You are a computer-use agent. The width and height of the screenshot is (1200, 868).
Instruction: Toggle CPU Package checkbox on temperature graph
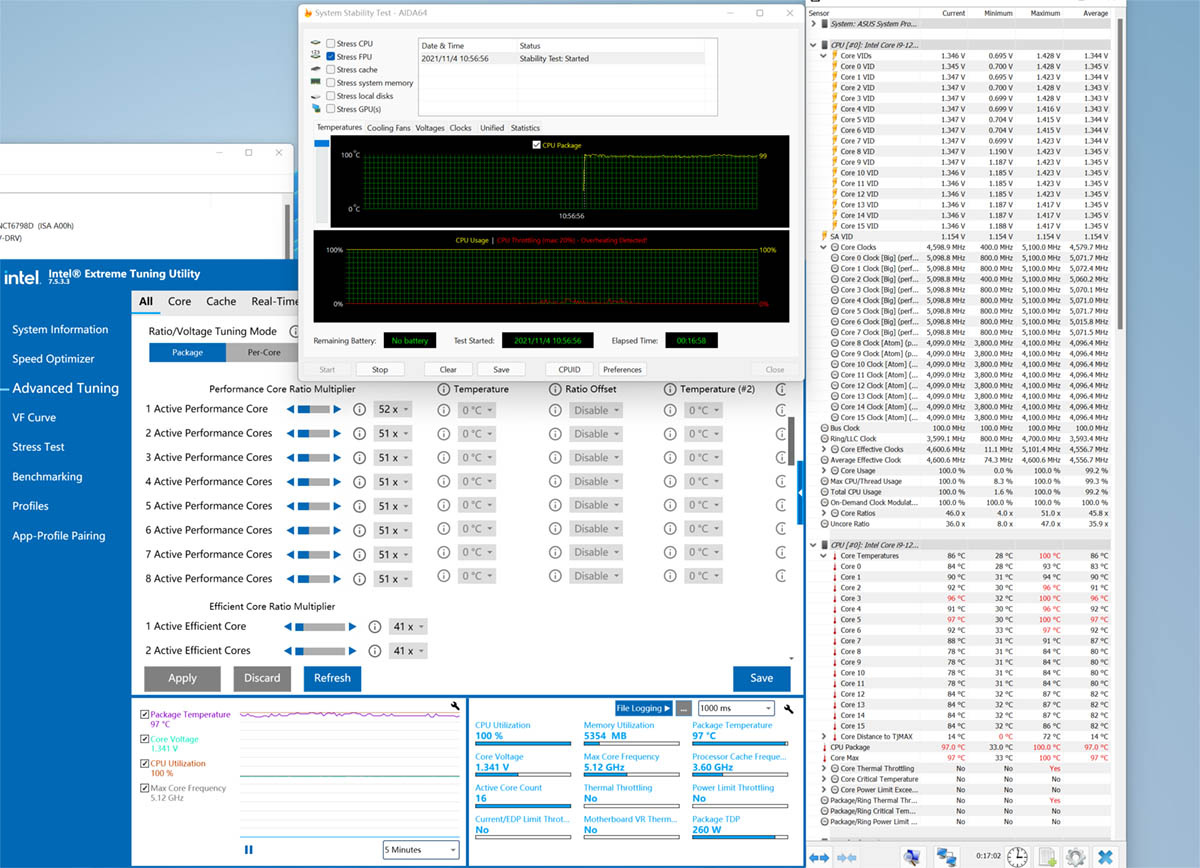pyautogui.click(x=537, y=145)
